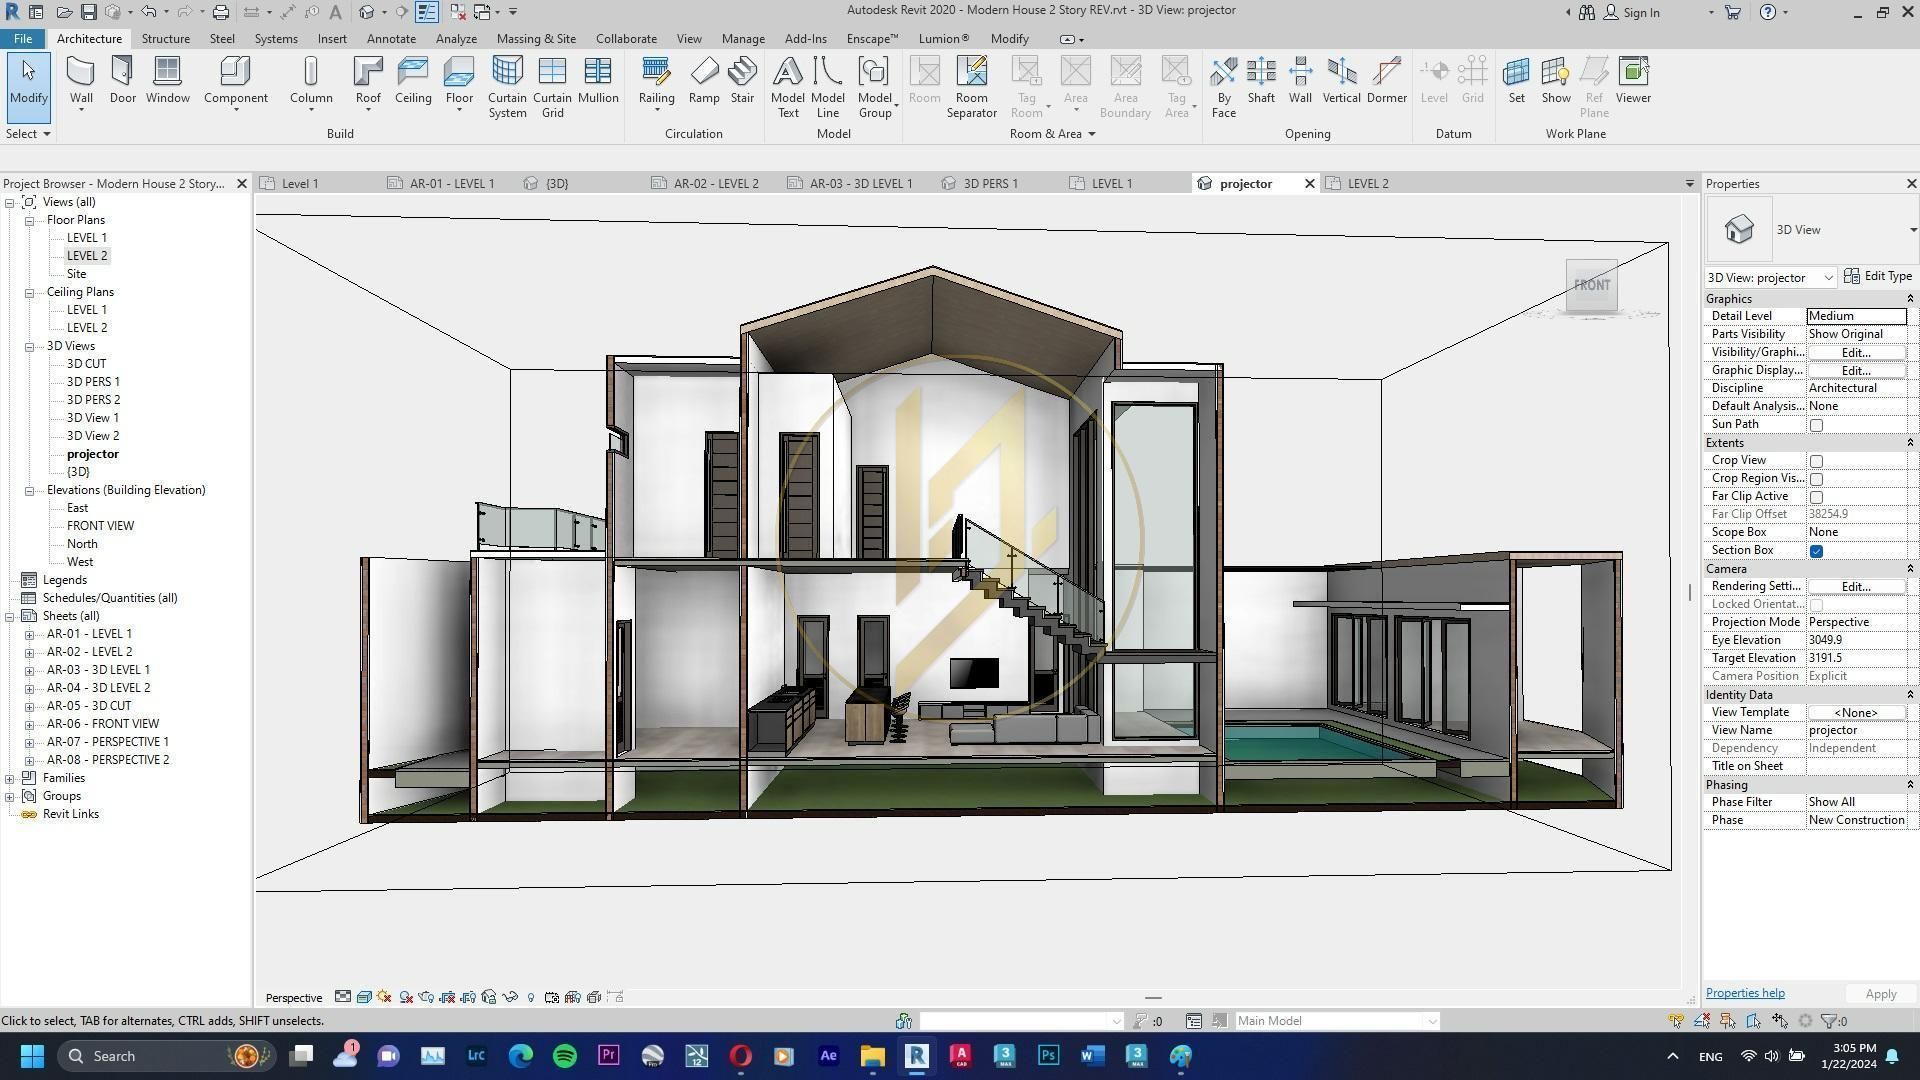
Task: Open Photoshop from the taskbar
Action: (1048, 1056)
